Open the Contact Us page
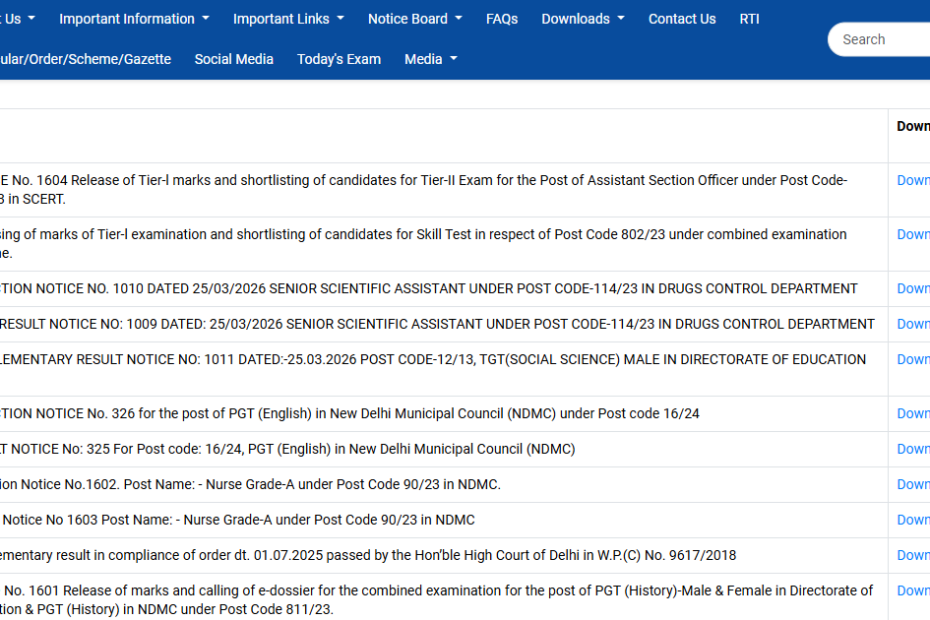The height and width of the screenshot is (620, 930). coord(682,19)
